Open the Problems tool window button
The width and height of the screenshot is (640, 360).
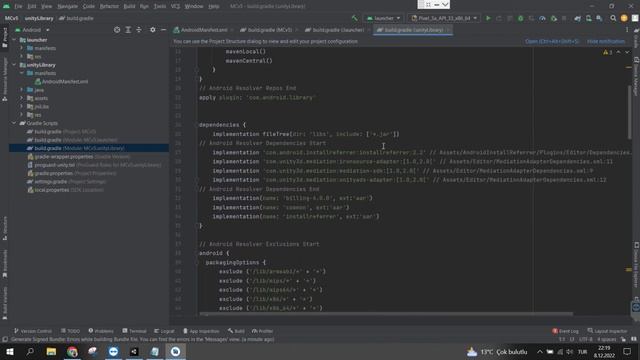101,331
